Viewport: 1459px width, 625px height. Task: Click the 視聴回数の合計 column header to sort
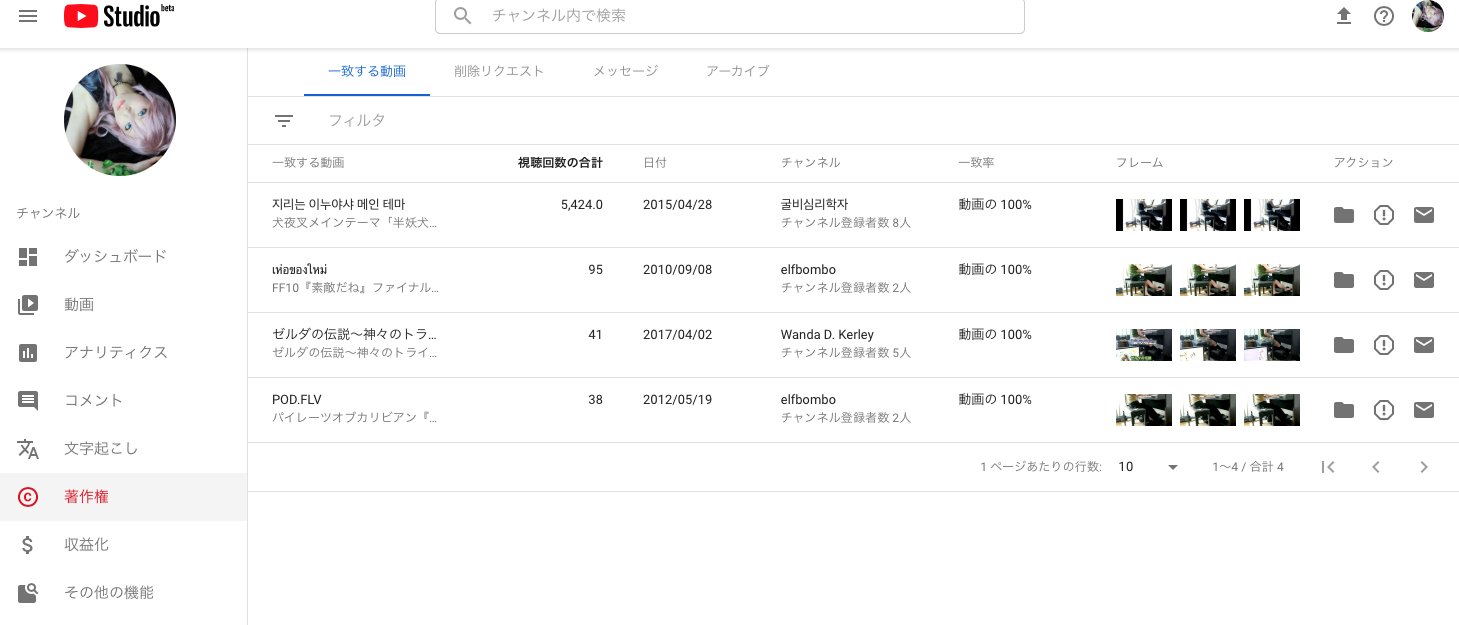[x=560, y=162]
